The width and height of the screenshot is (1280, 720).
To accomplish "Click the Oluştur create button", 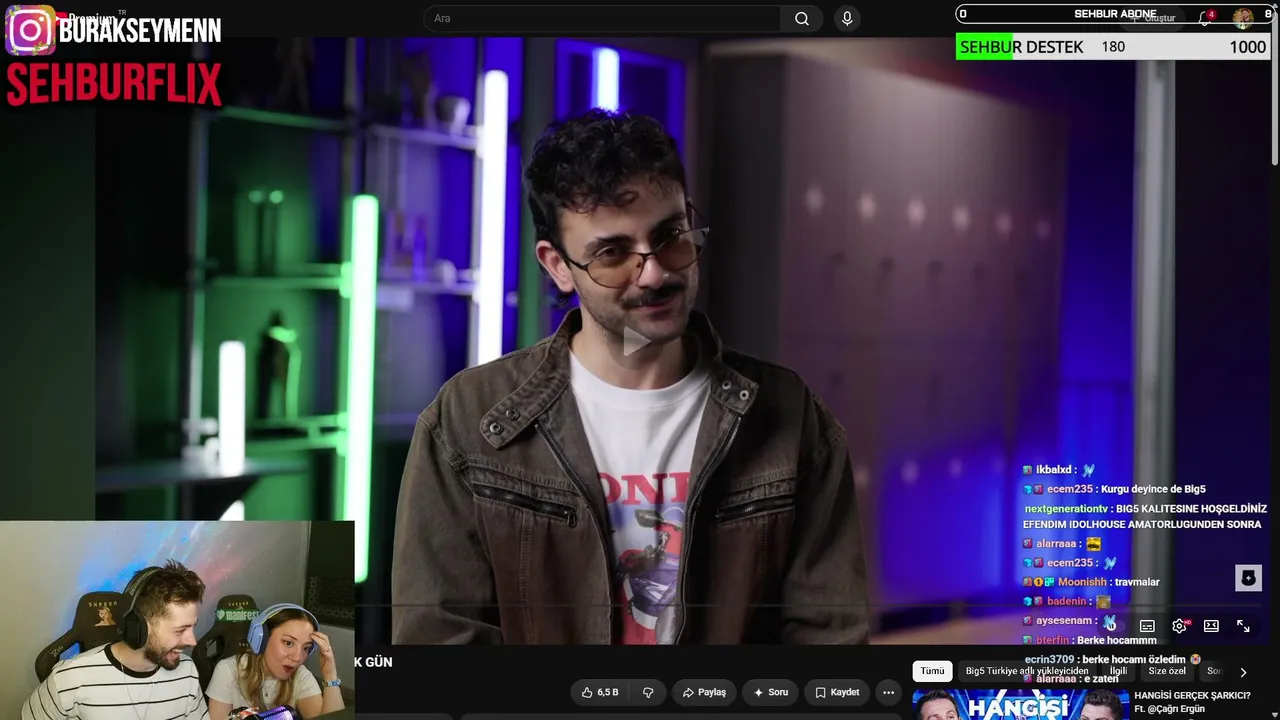I will pos(1154,18).
